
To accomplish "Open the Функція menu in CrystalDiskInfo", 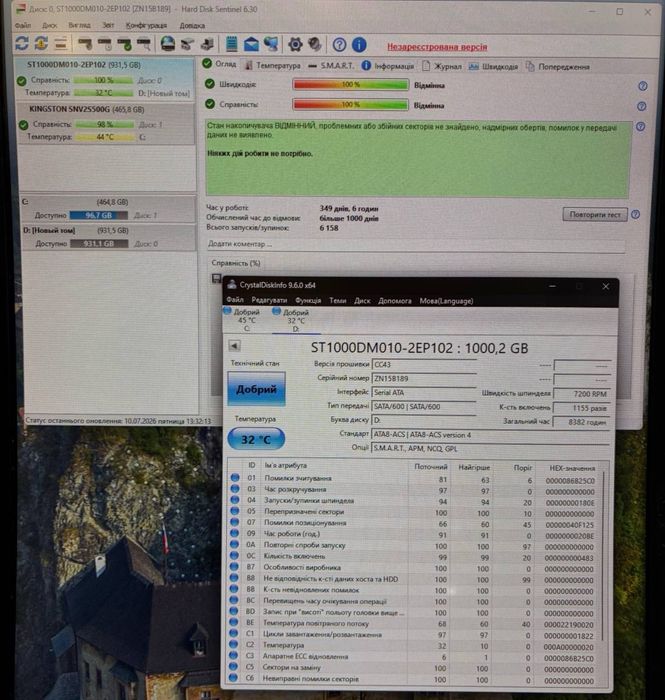I will pyautogui.click(x=308, y=300).
